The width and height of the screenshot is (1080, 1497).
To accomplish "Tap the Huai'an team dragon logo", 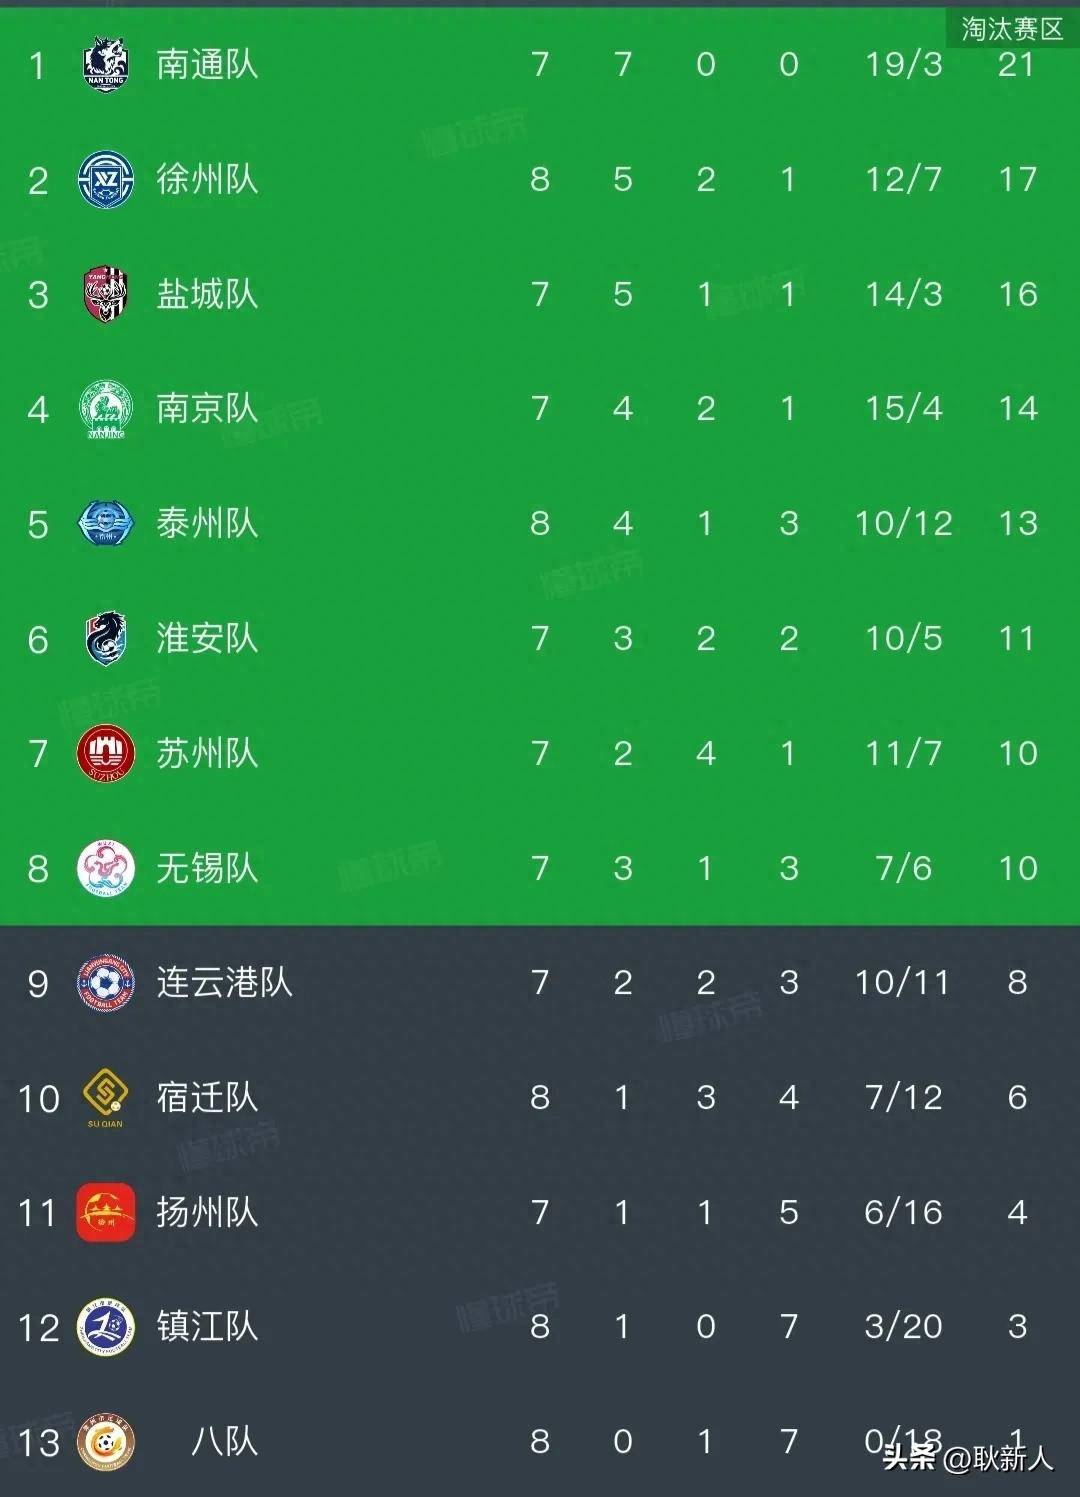I will coord(105,638).
